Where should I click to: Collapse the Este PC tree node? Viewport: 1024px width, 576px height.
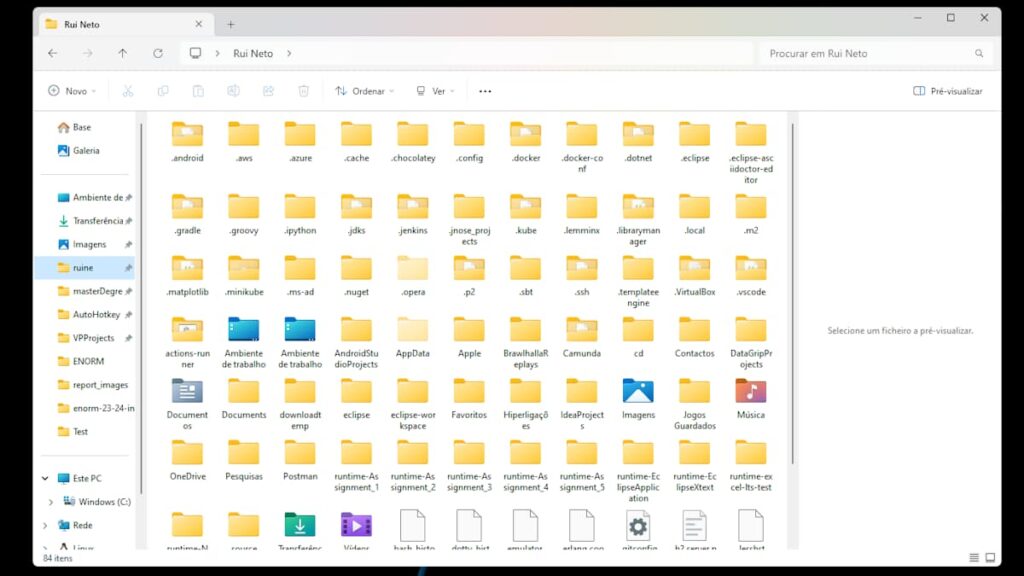[45, 479]
